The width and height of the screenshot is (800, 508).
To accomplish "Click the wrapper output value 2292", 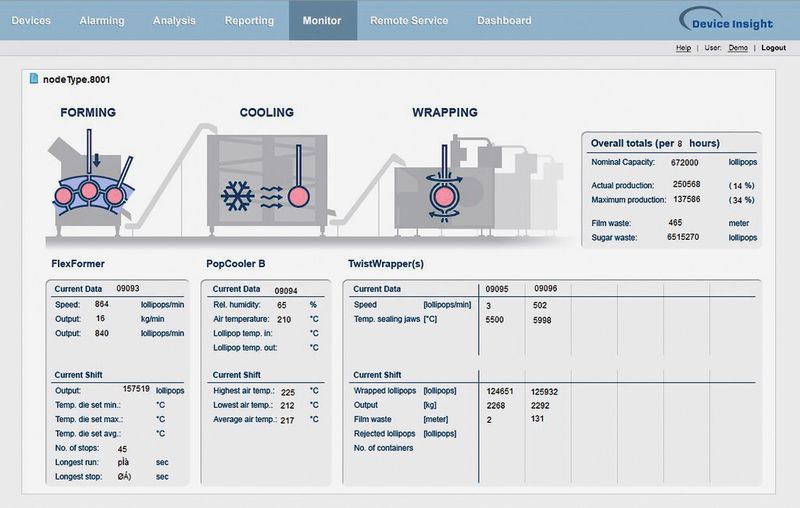I will point(540,405).
